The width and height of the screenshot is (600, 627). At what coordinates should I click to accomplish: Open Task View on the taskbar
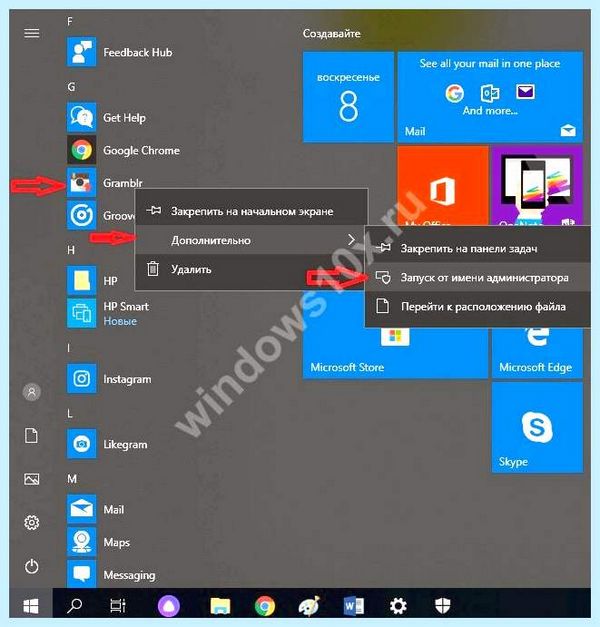118,606
